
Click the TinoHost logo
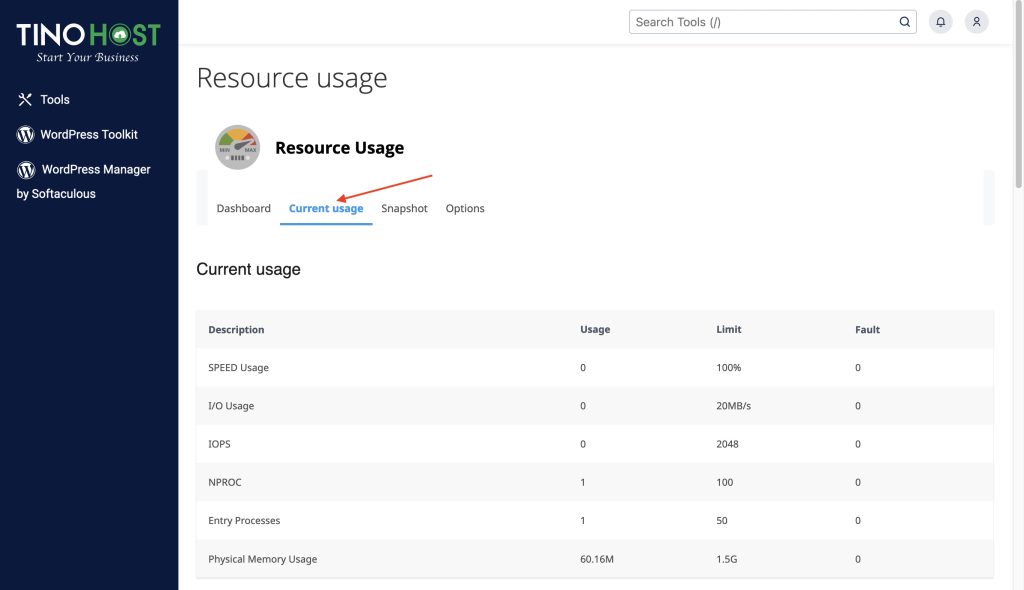(88, 42)
